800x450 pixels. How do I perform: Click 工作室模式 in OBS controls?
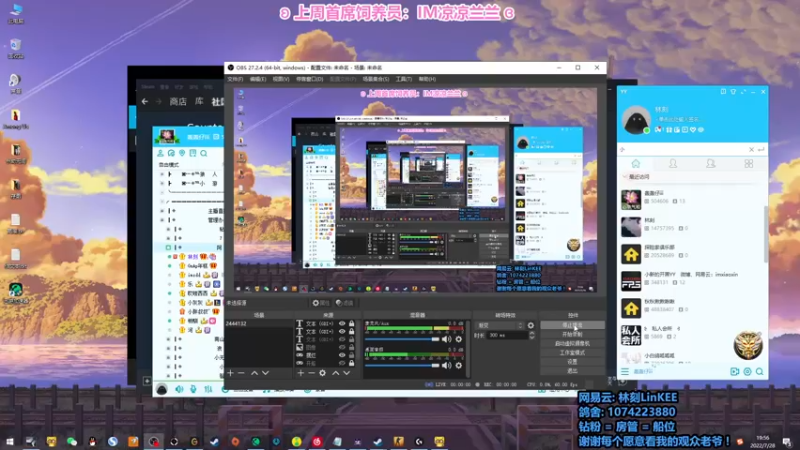(572, 353)
